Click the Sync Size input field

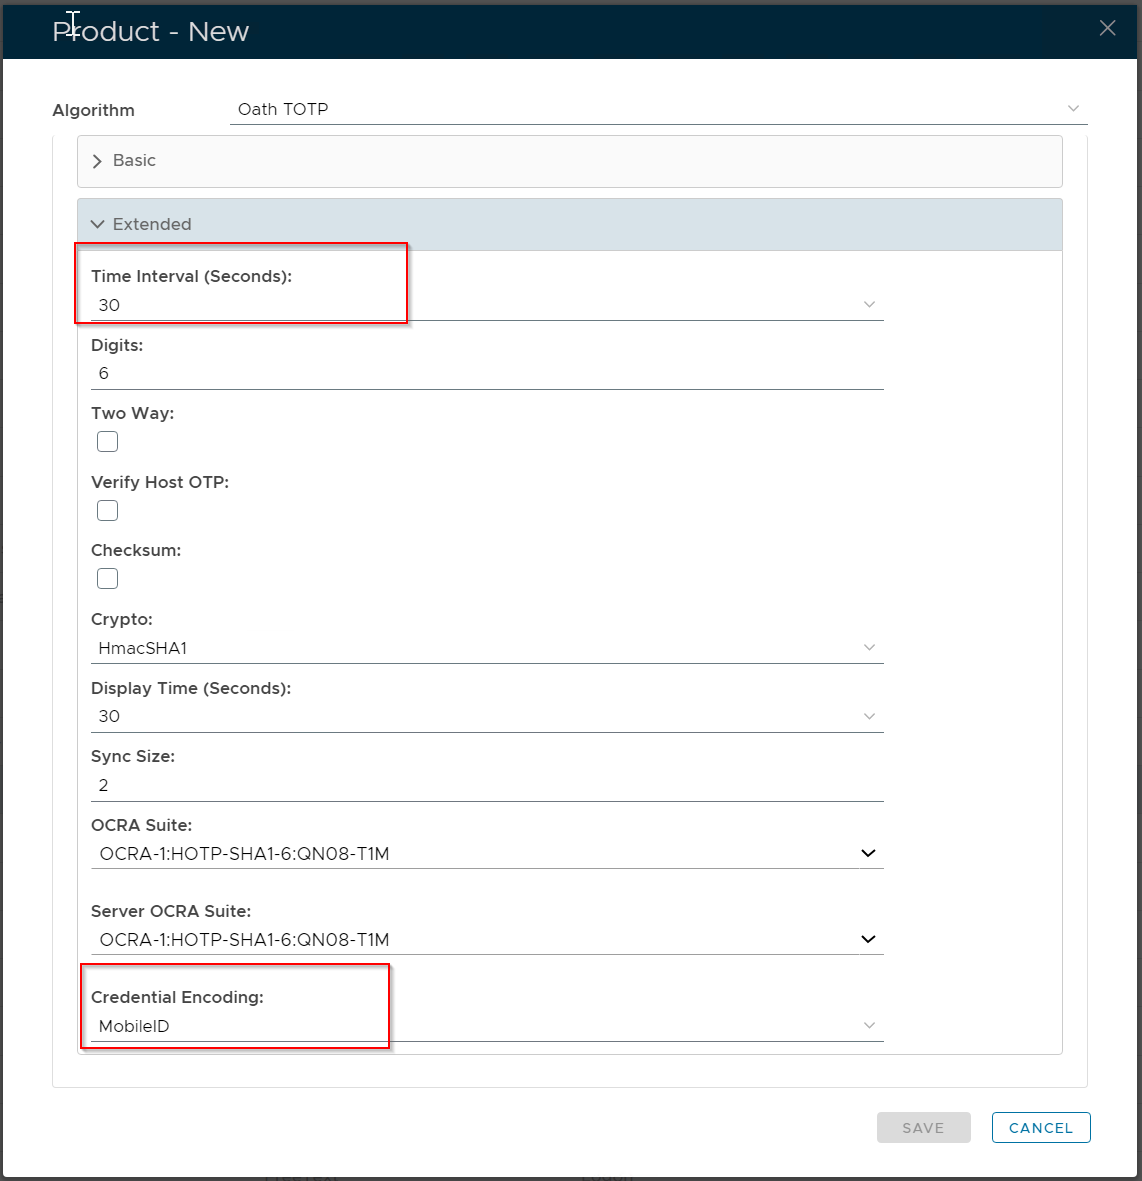pyautogui.click(x=487, y=785)
